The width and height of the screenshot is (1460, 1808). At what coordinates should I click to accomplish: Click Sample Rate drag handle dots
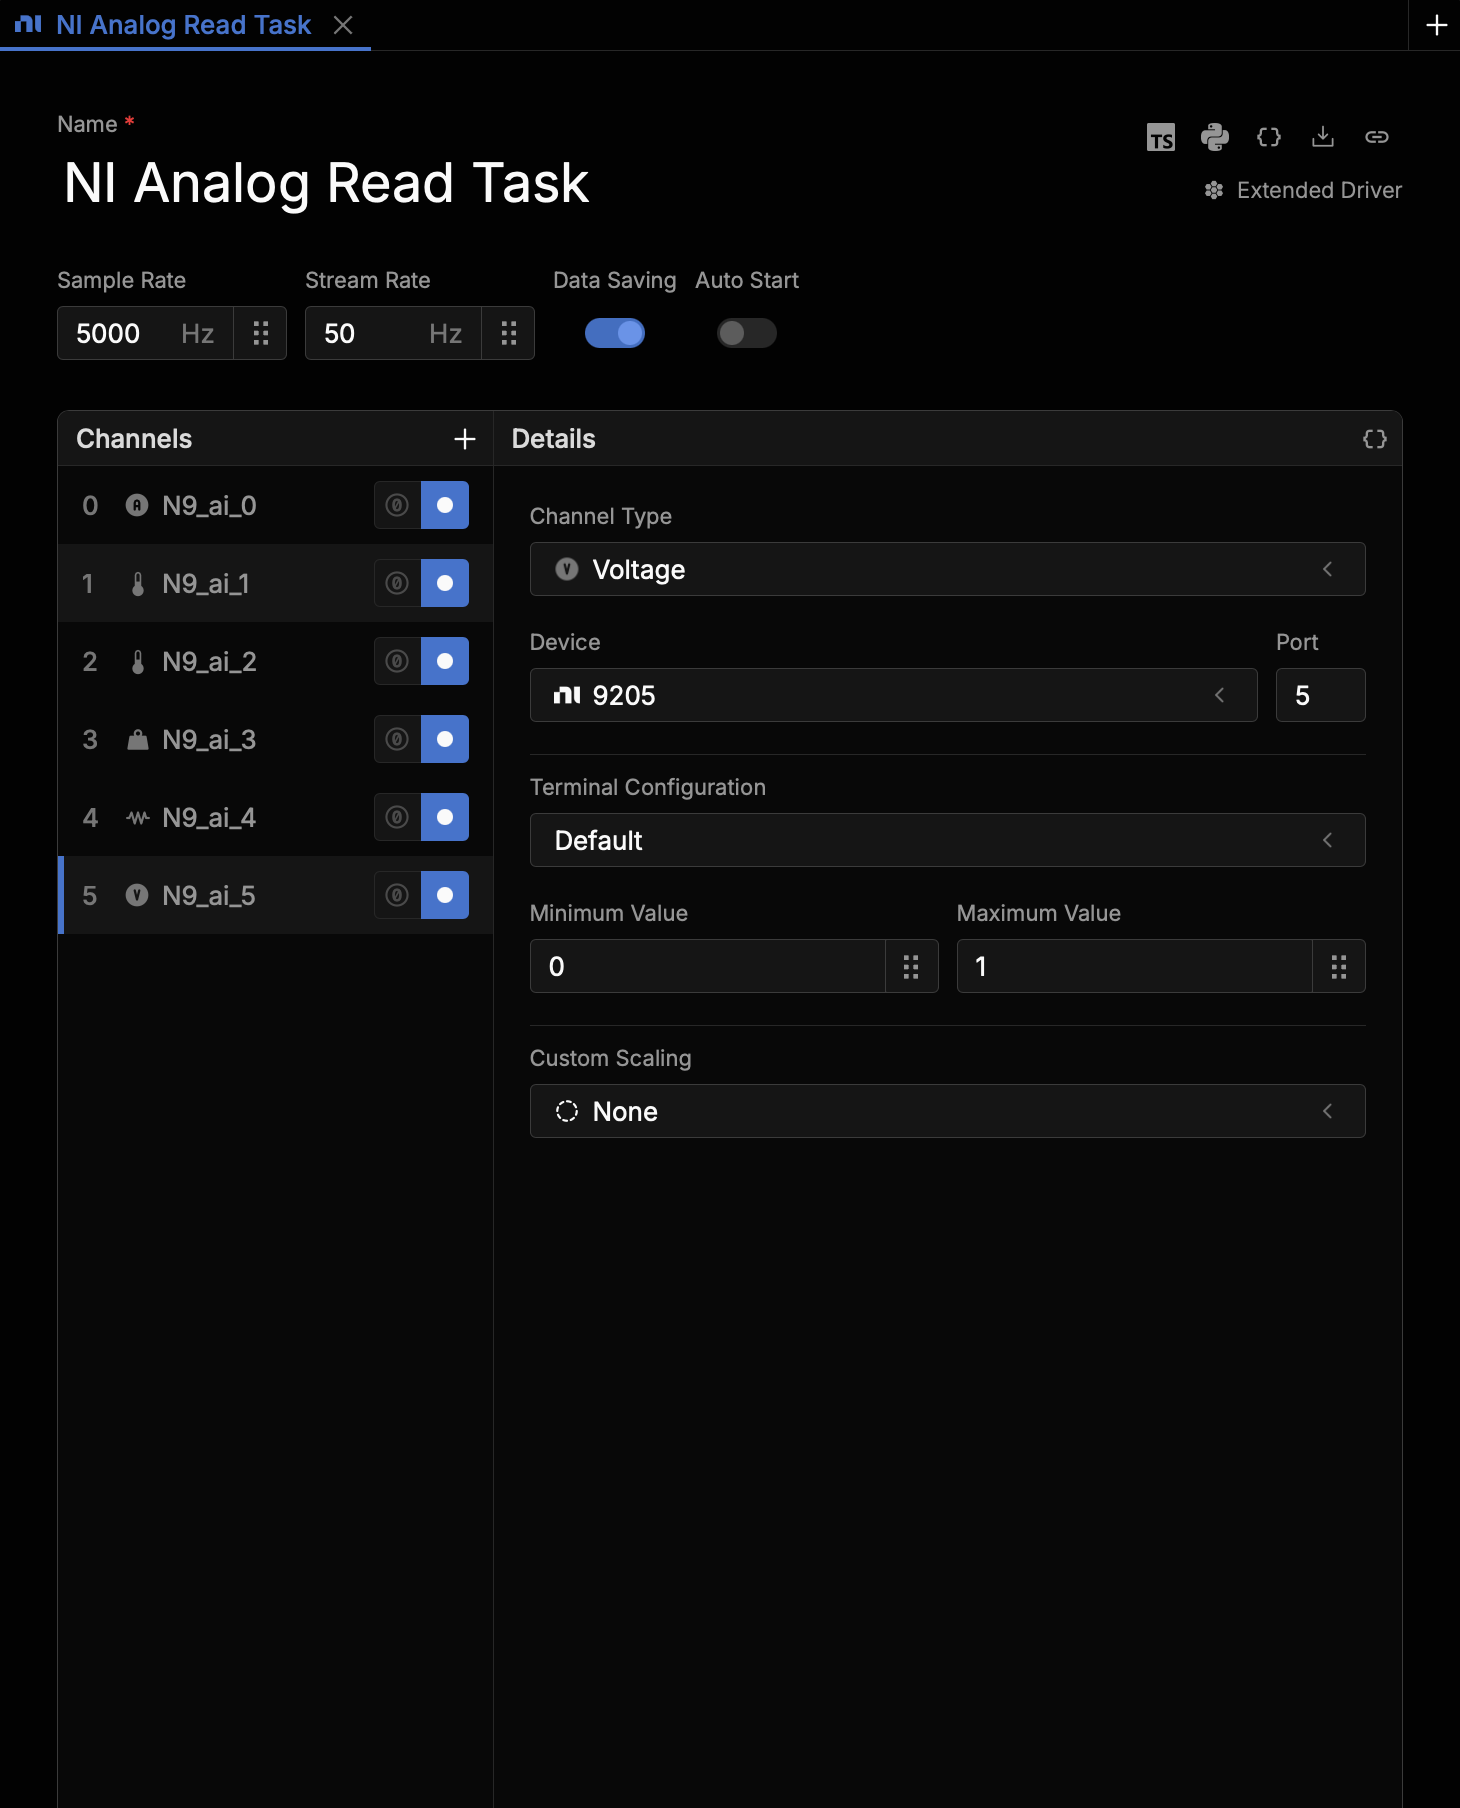(261, 333)
